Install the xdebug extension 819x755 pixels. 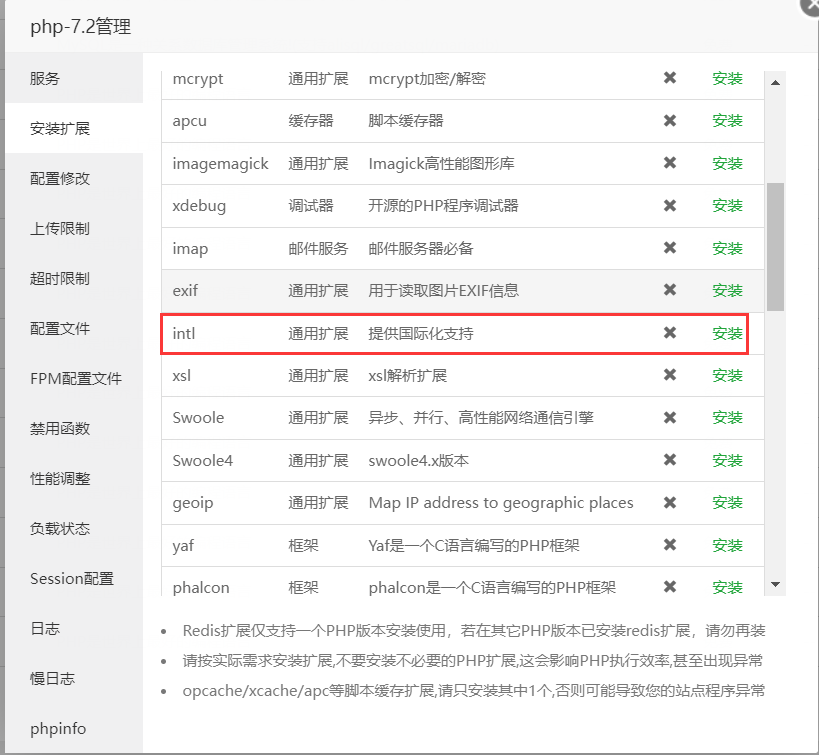coord(727,206)
